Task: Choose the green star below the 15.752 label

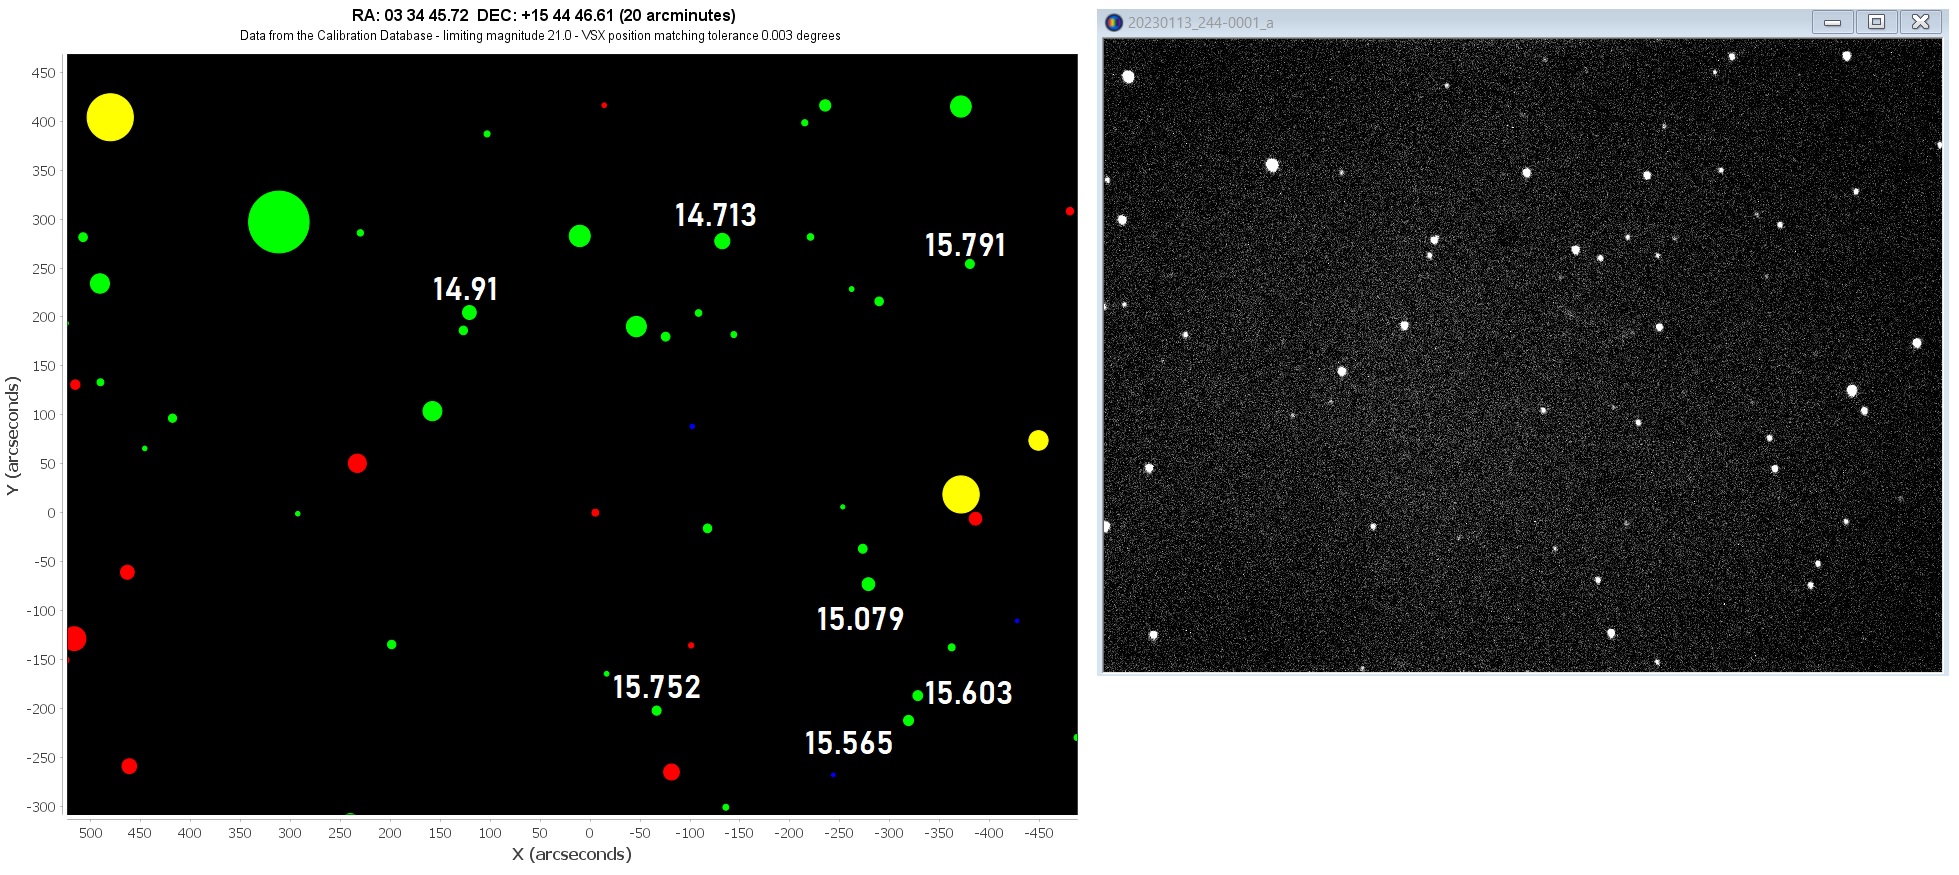Action: [656, 711]
